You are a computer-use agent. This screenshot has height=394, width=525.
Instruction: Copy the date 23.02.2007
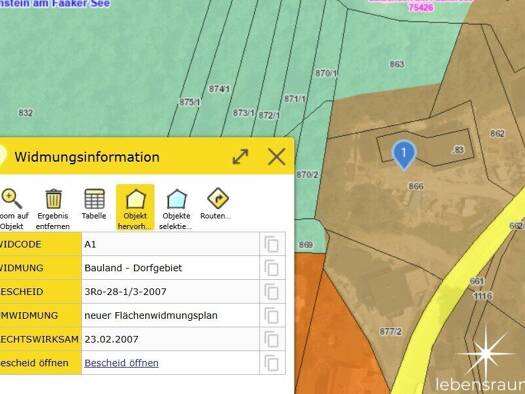point(272,339)
